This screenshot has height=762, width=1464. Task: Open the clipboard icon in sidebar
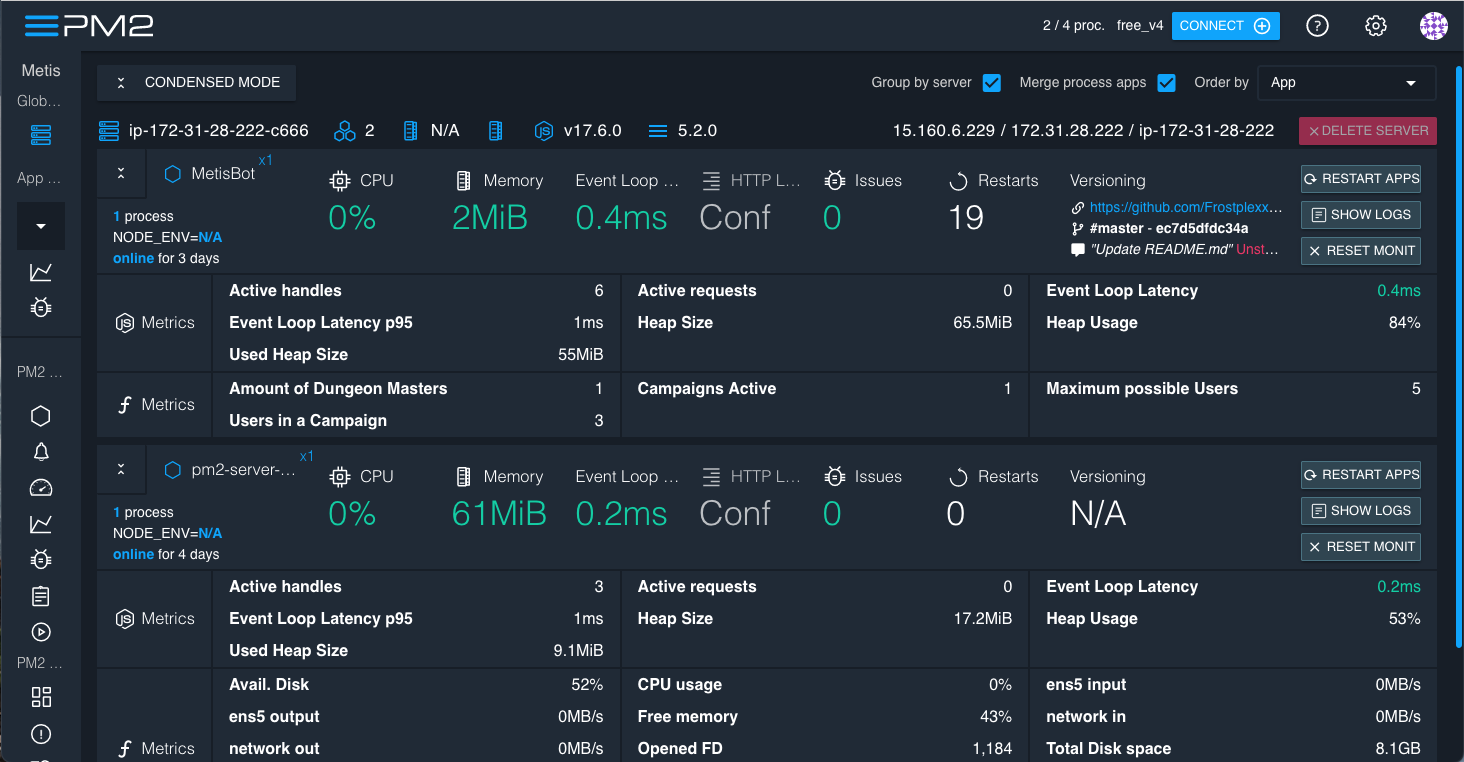41,596
